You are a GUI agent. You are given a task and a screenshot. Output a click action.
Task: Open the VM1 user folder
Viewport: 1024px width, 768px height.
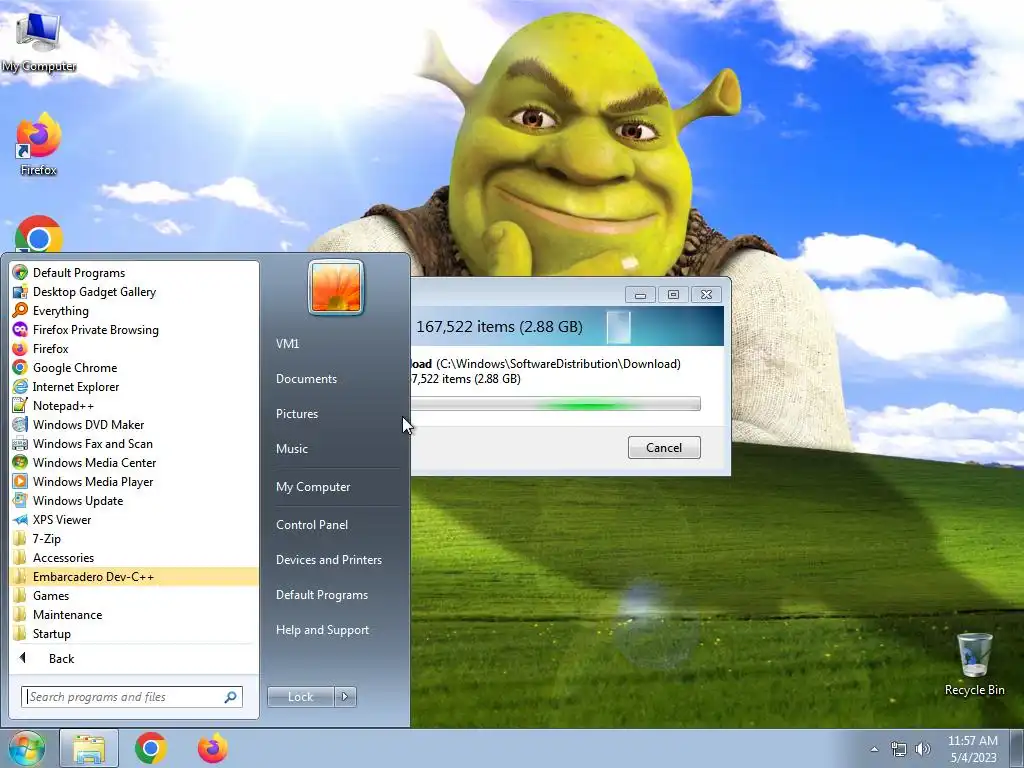(x=287, y=344)
